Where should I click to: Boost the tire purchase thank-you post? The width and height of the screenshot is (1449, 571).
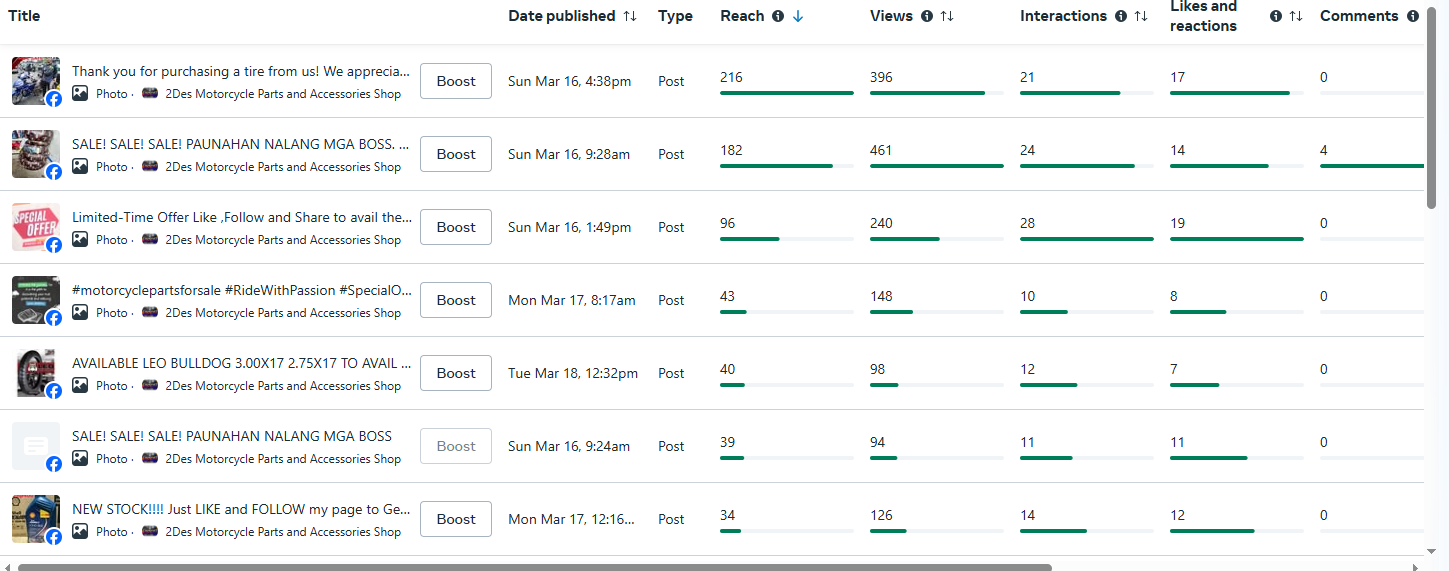point(456,81)
